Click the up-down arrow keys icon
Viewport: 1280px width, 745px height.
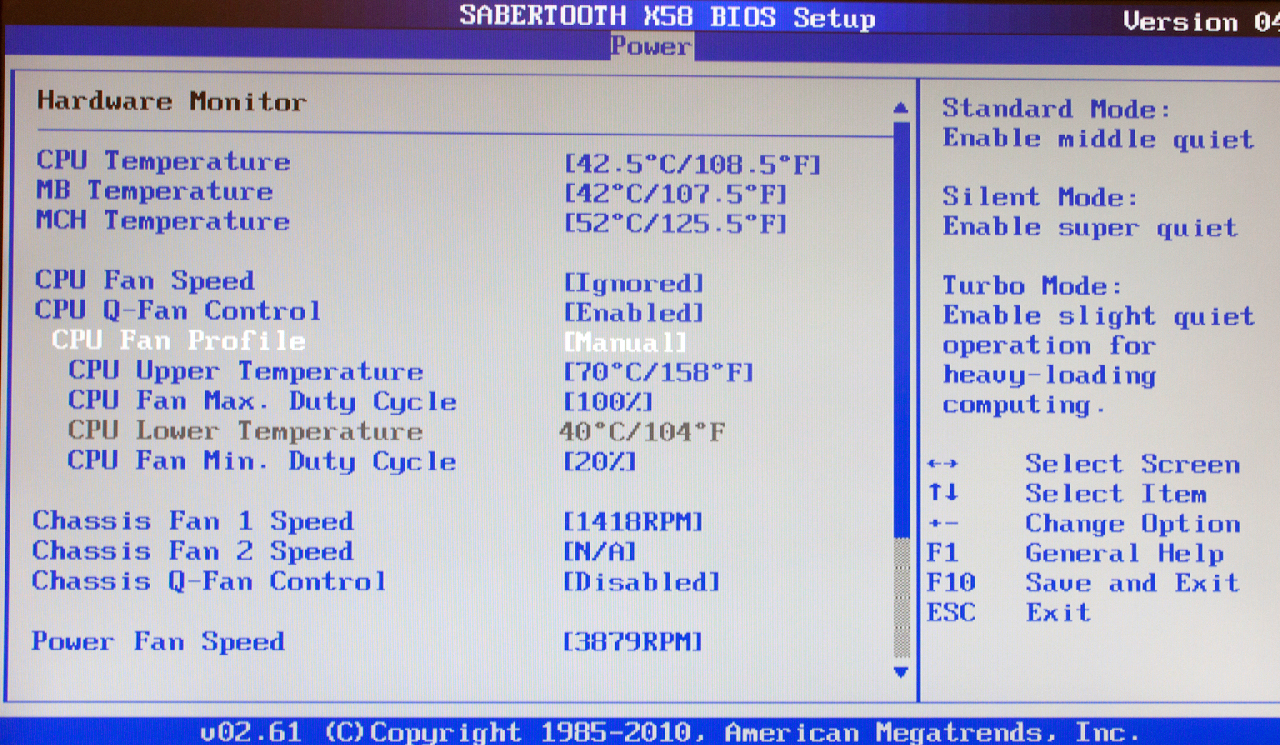pos(943,493)
